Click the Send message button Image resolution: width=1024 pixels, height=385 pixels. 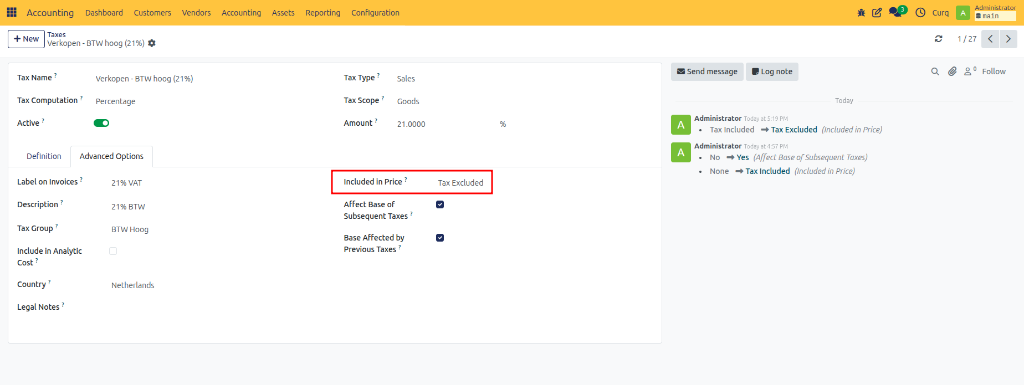707,72
